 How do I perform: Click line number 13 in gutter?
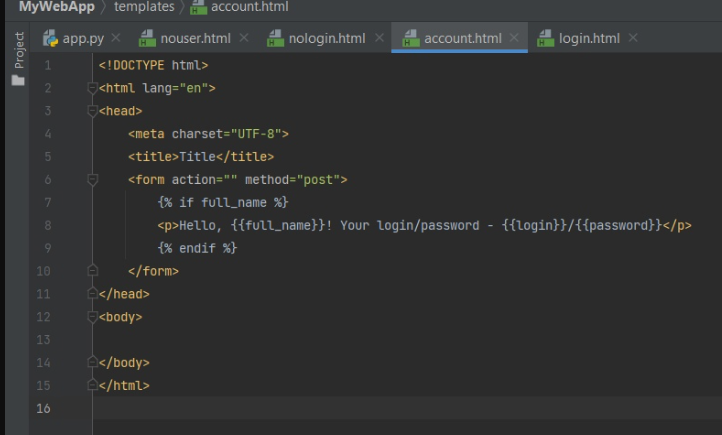(43, 340)
